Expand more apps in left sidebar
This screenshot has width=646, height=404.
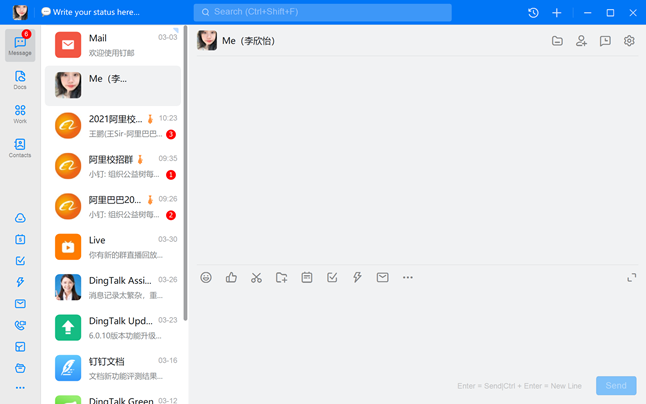20,388
